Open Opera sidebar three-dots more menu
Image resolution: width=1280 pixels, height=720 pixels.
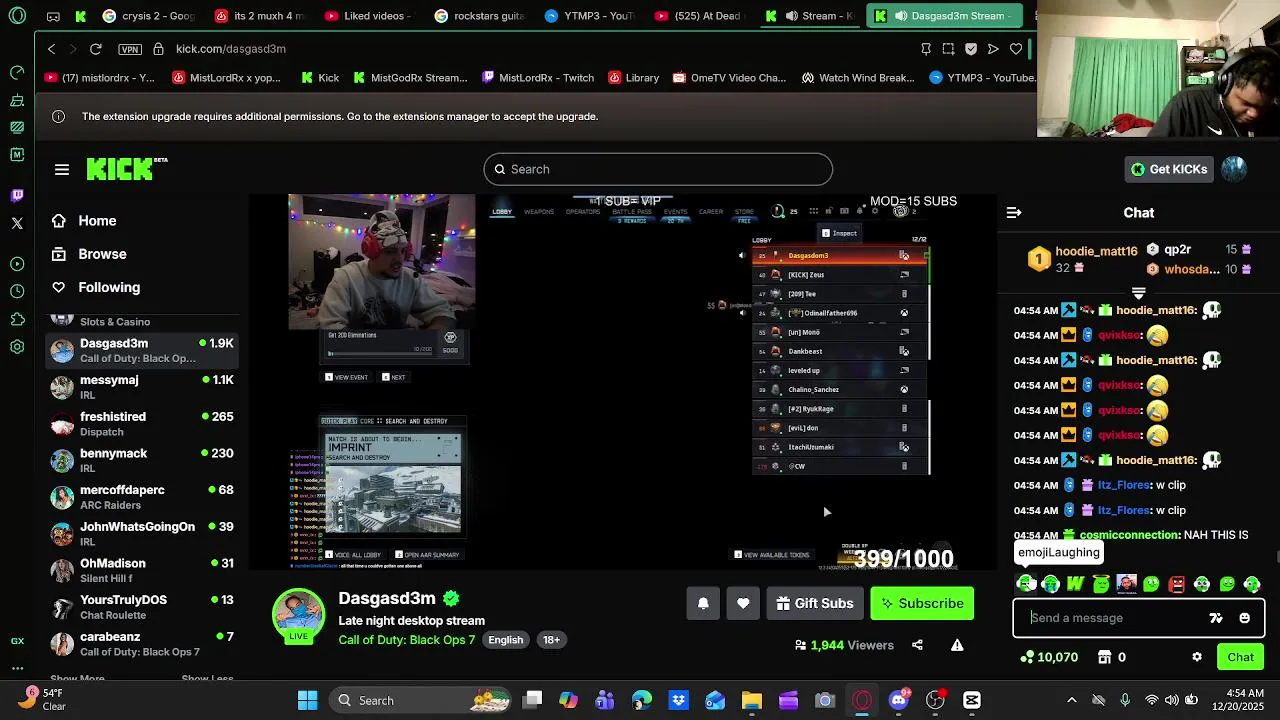tap(17, 668)
